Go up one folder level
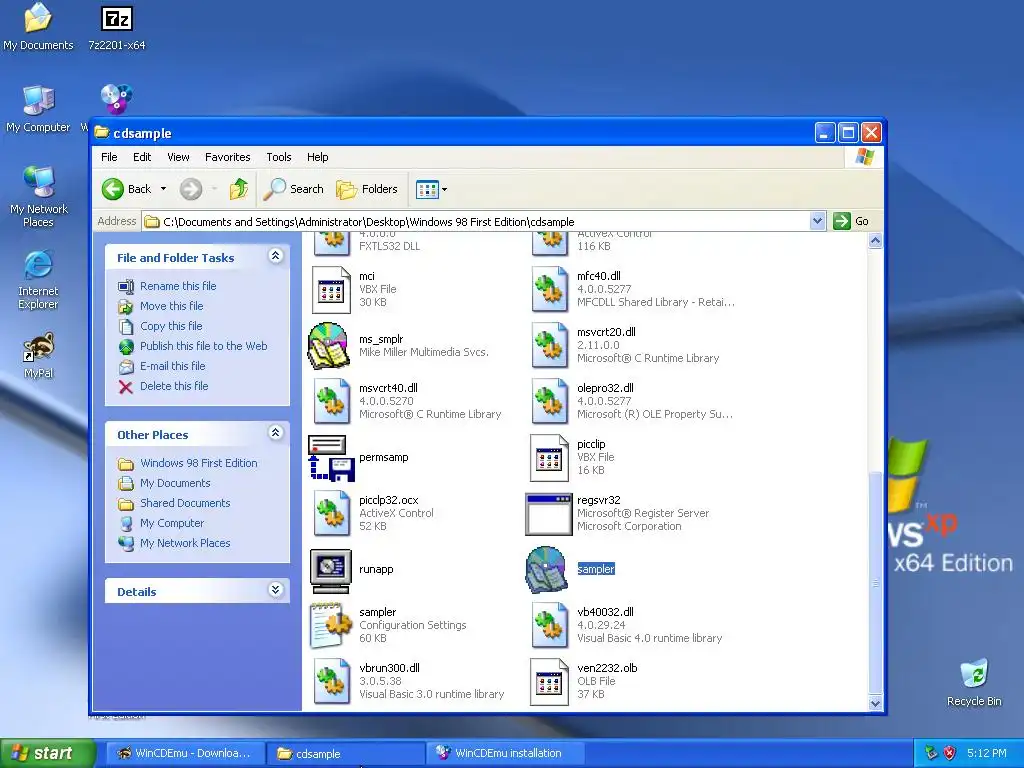The height and width of the screenshot is (768, 1024). (x=239, y=189)
